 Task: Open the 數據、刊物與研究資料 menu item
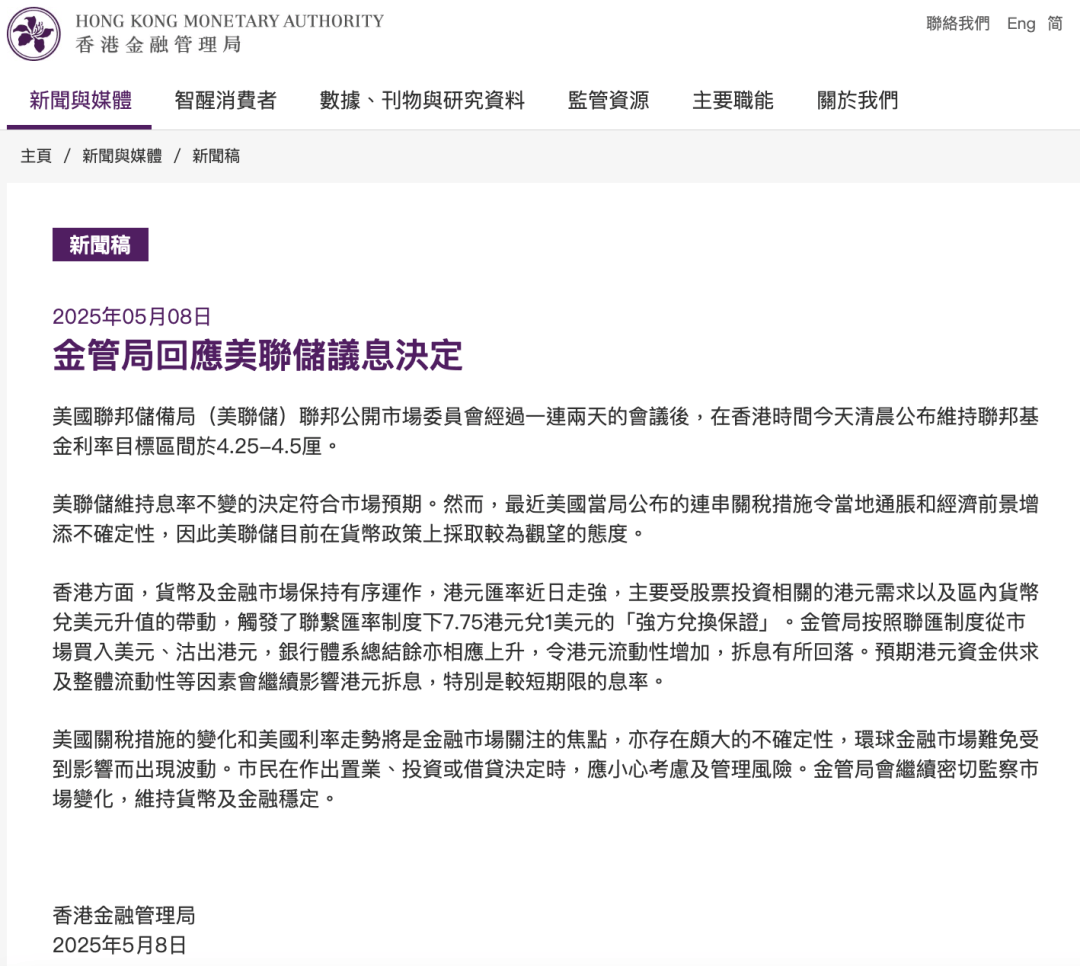coord(422,101)
